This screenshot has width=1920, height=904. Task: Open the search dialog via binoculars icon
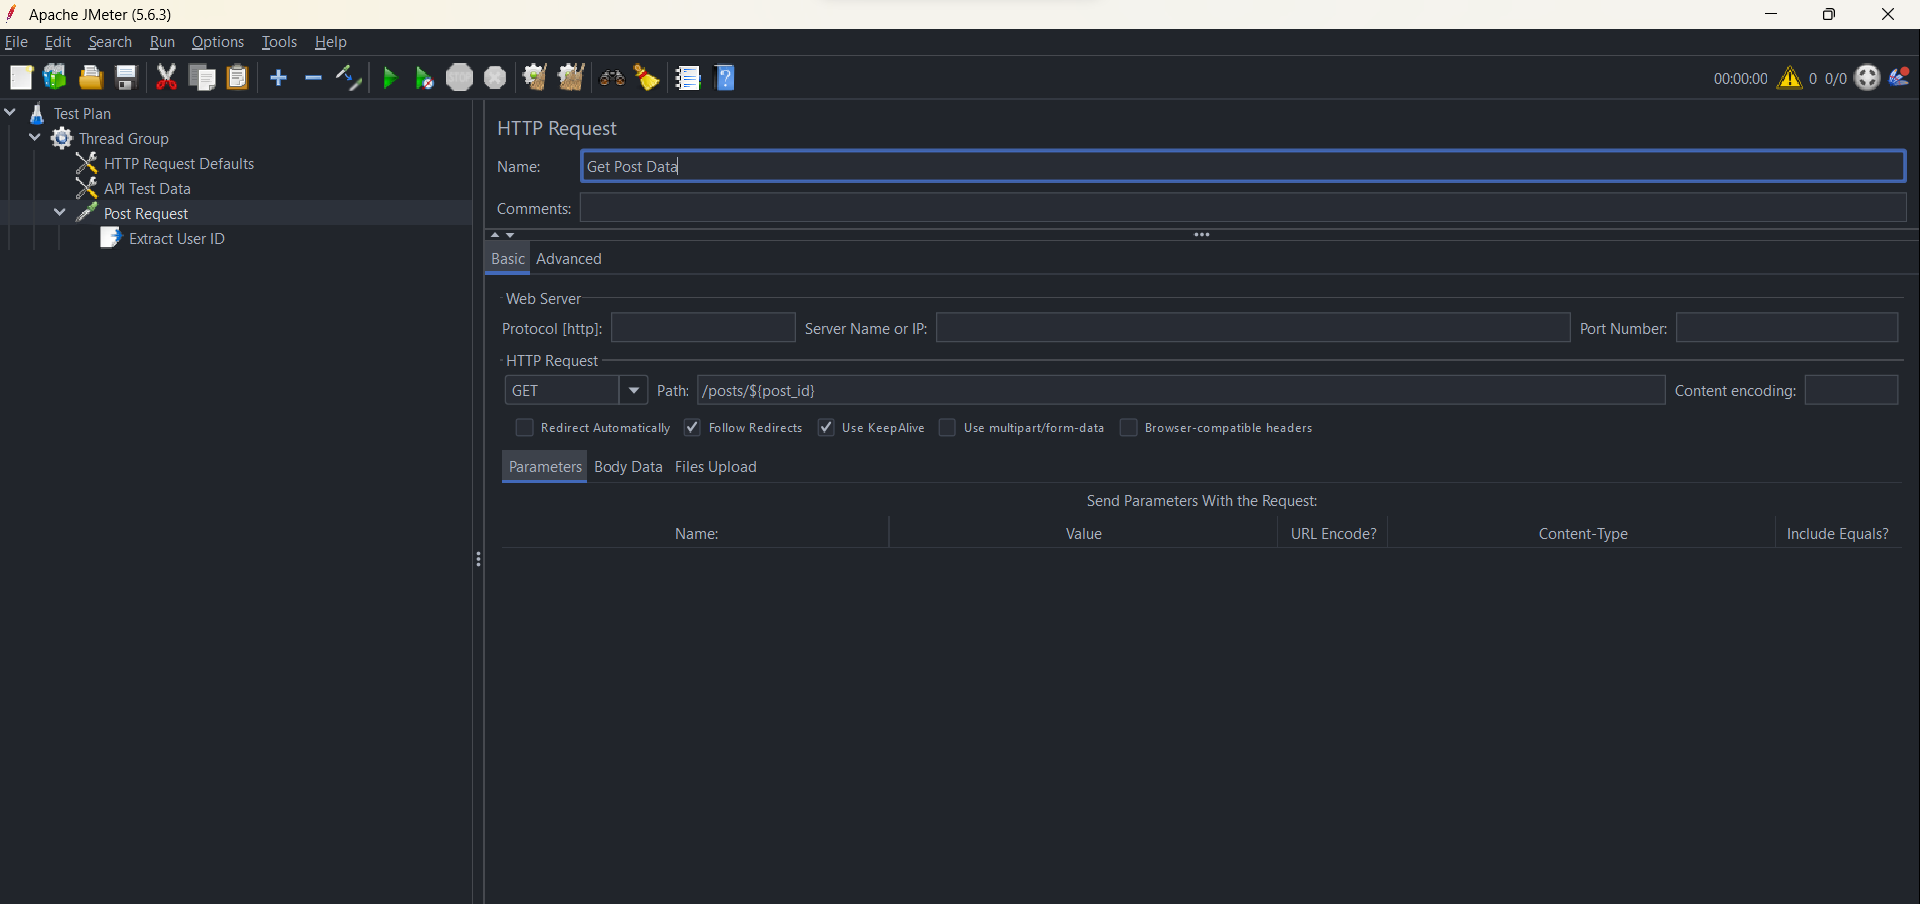pyautogui.click(x=611, y=77)
